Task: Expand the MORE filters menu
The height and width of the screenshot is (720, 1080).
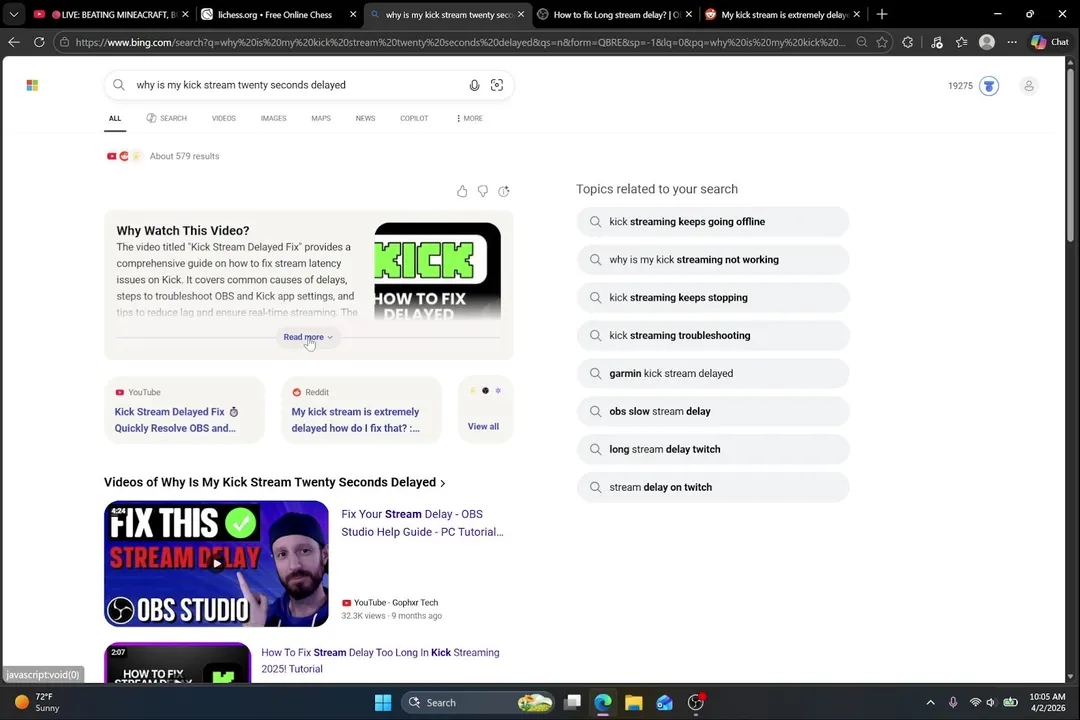Action: click(x=469, y=119)
